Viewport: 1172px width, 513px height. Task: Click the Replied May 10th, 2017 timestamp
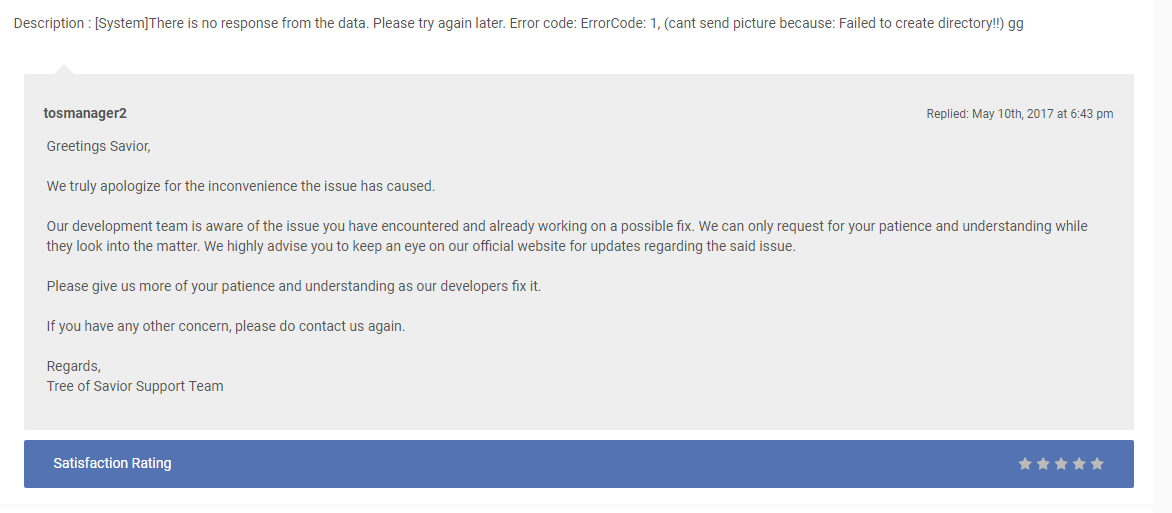(x=1019, y=114)
